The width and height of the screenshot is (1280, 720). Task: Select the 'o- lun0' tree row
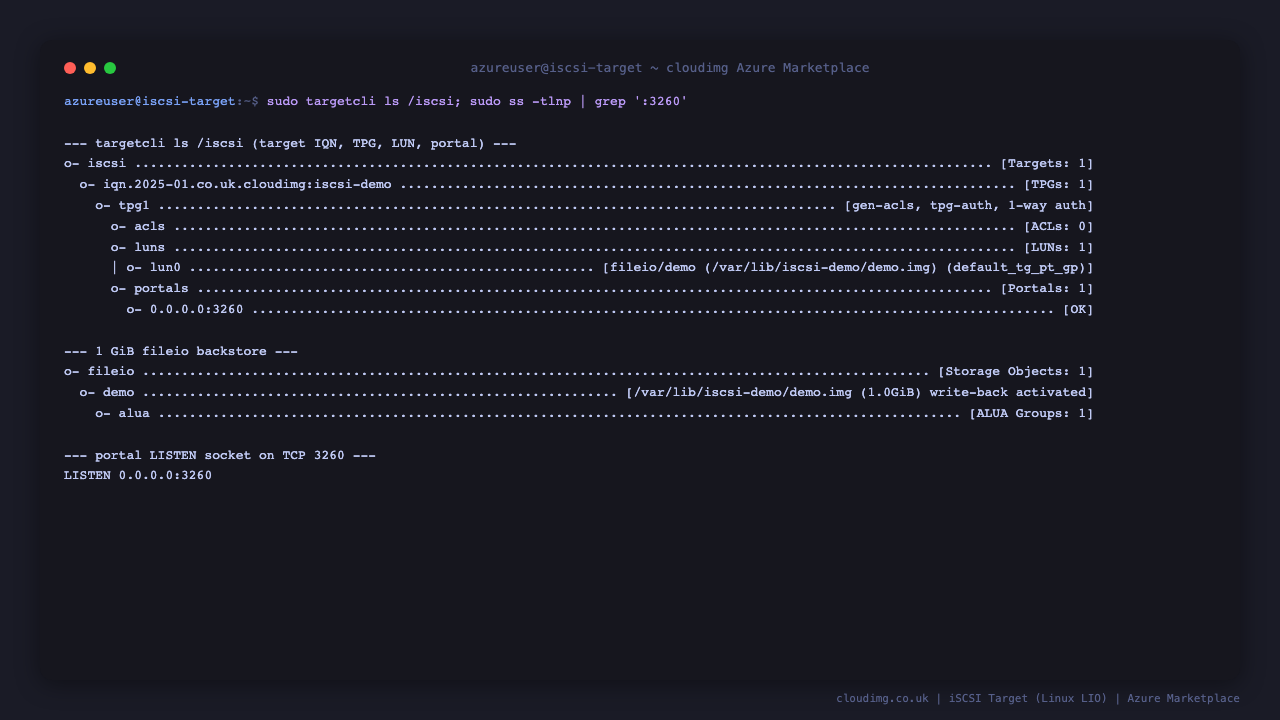pos(602,268)
